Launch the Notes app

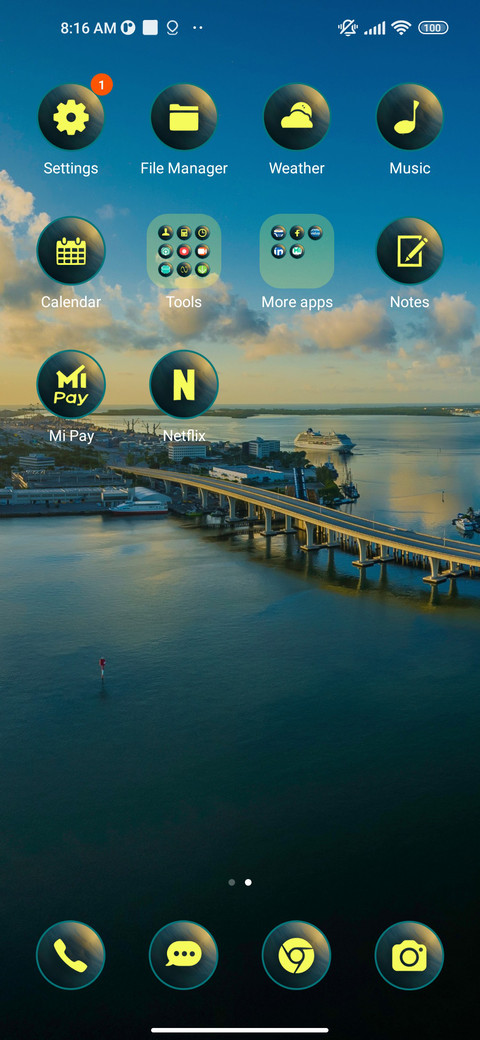(x=409, y=251)
